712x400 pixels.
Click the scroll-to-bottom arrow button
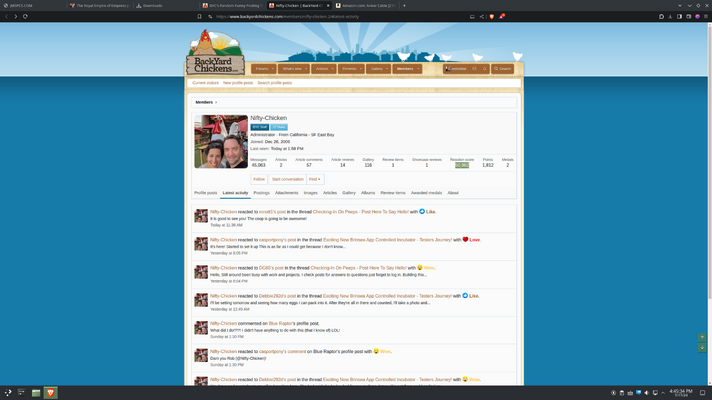702,348
